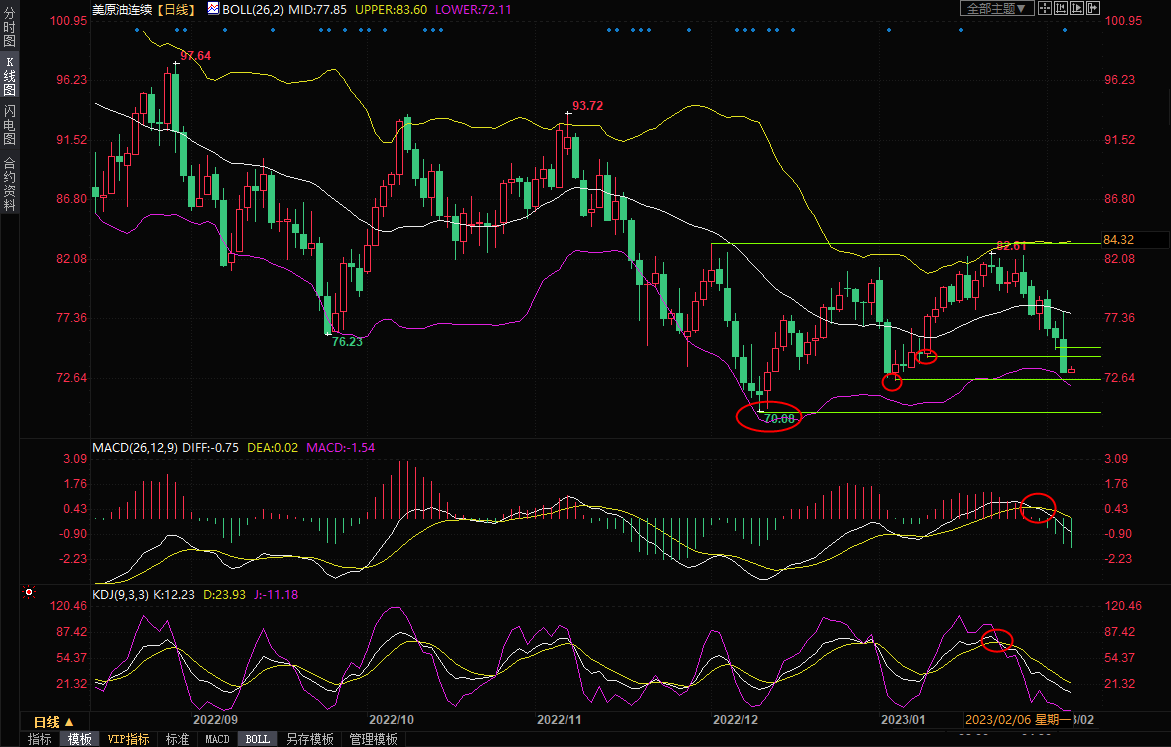Click the 另存模板 button
Screen dimensions: 1171x747
pos(309,739)
